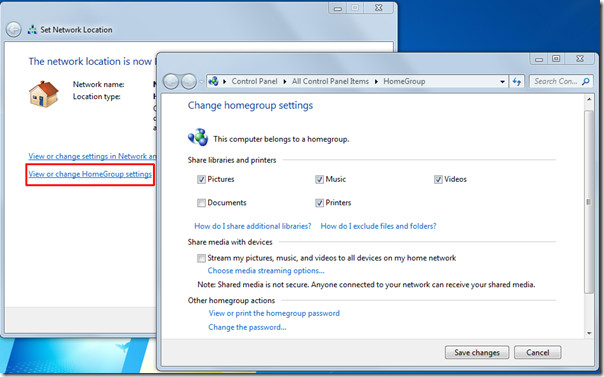This screenshot has height=377, width=604.
Task: Click the search magnifier icon
Action: click(x=586, y=81)
